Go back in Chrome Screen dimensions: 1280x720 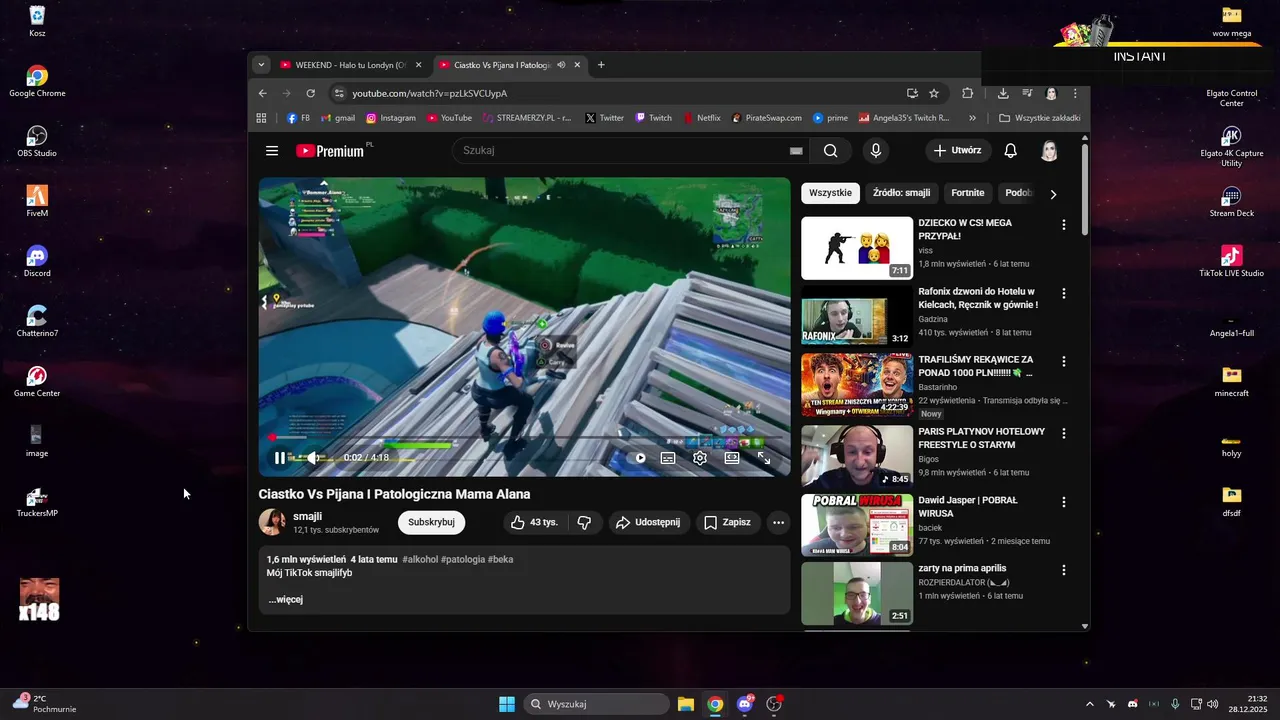point(263,93)
